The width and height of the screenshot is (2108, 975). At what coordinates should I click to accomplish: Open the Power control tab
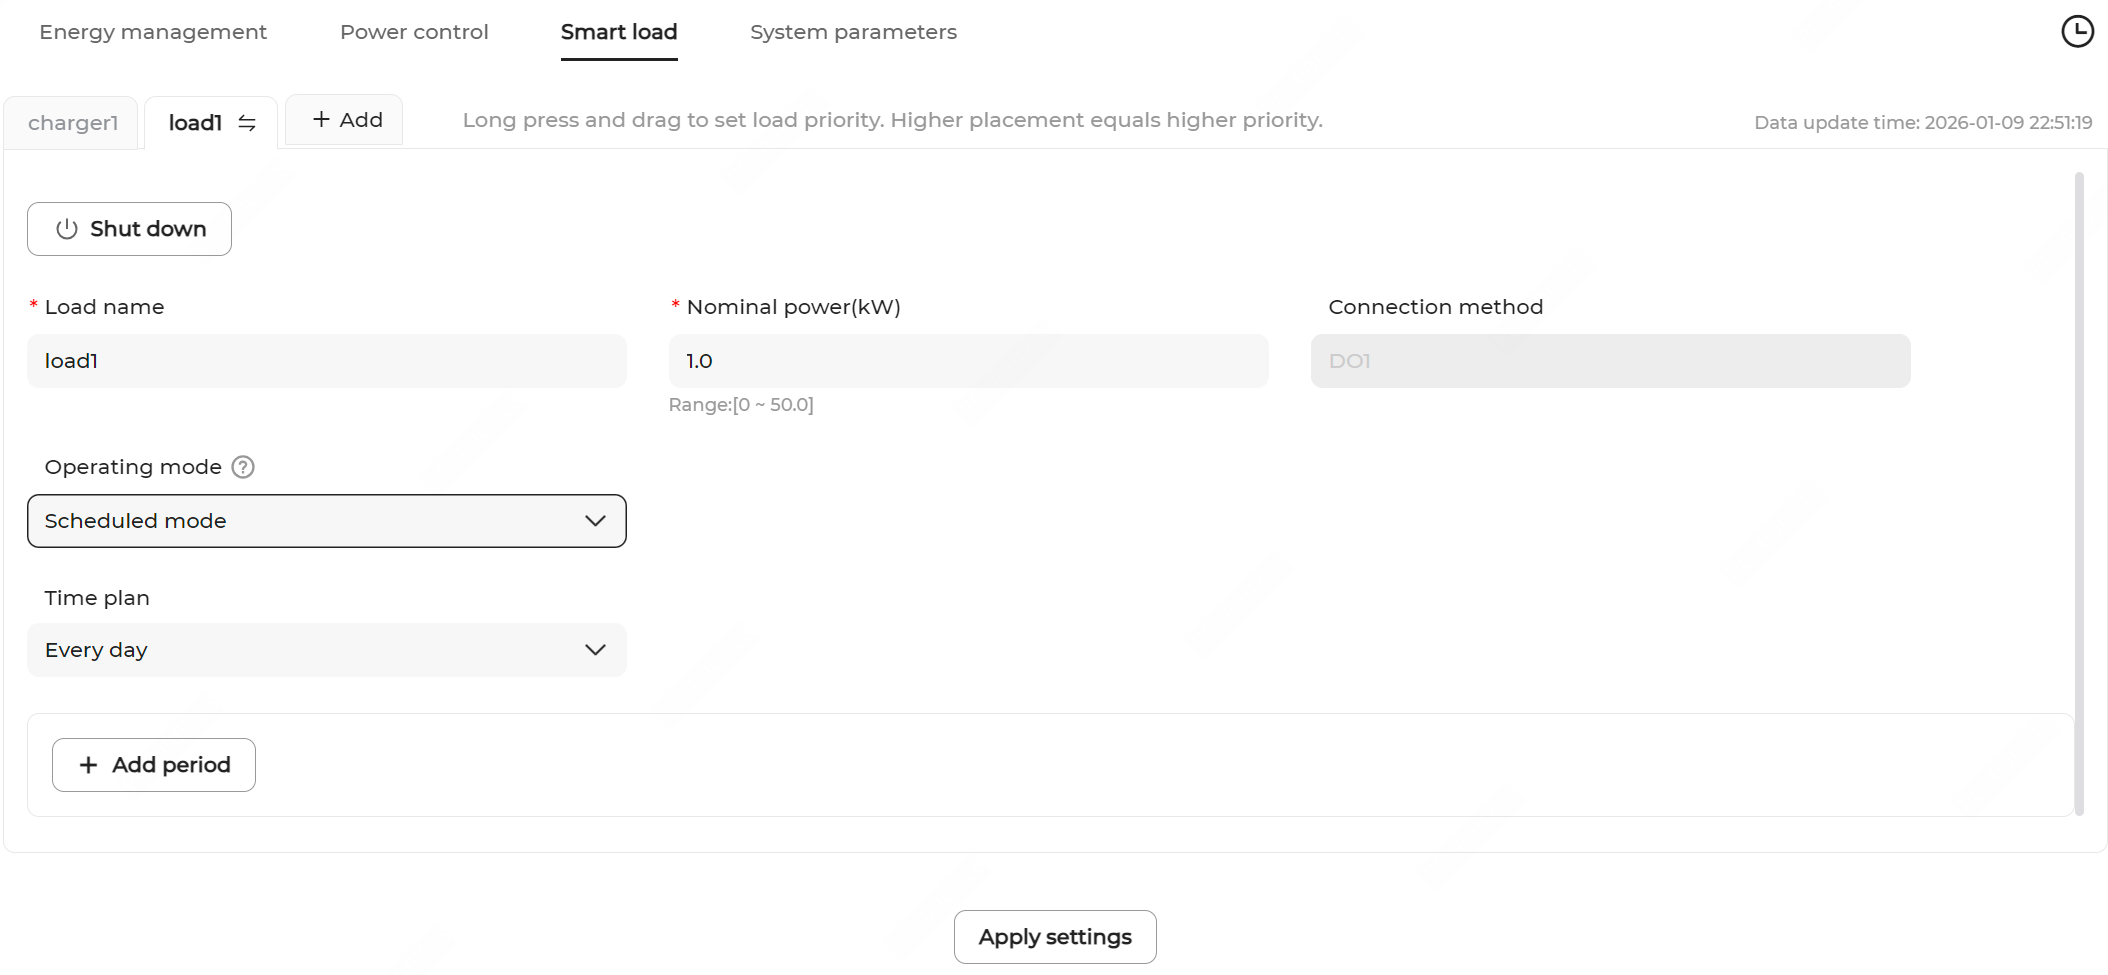tap(414, 32)
